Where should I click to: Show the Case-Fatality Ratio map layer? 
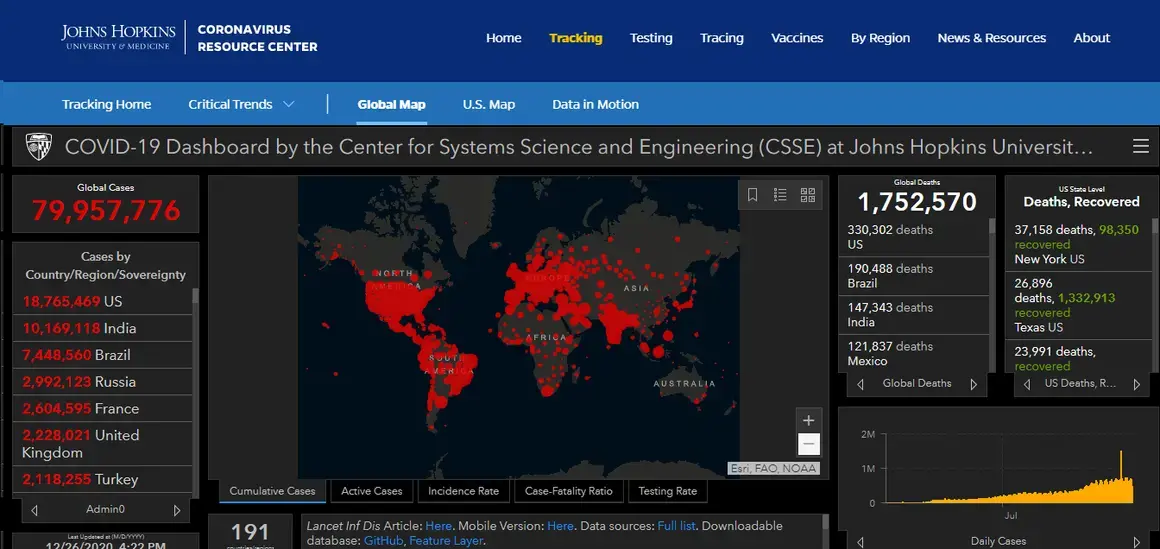point(569,491)
